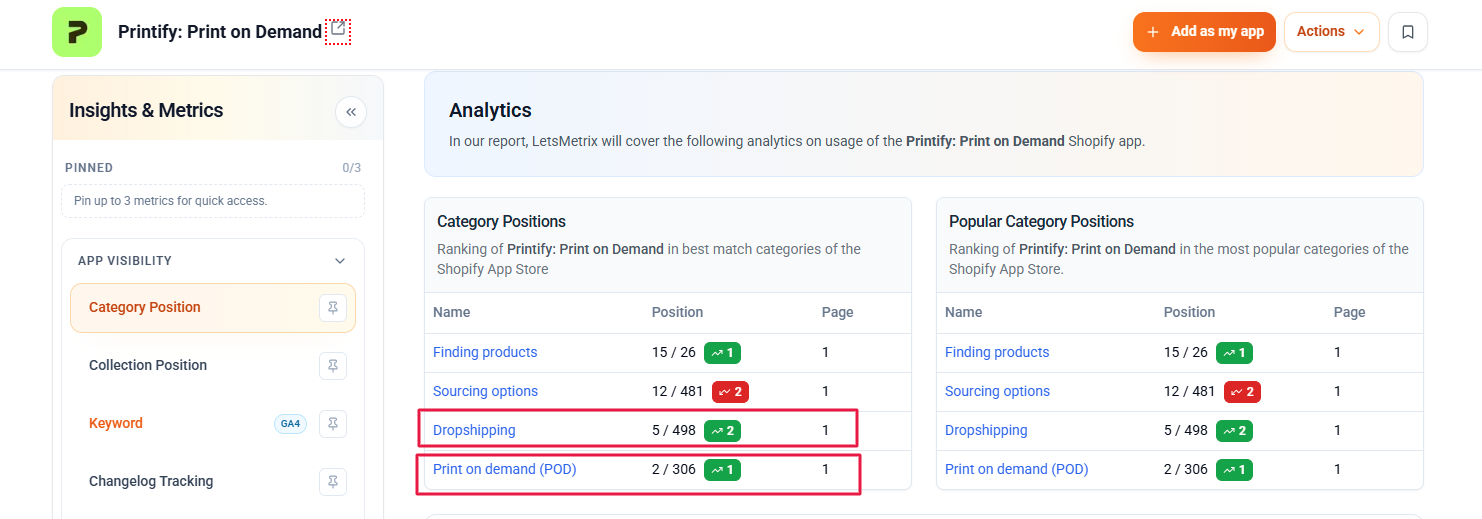
Task: Open the Keyword metric
Action: [x=116, y=423]
